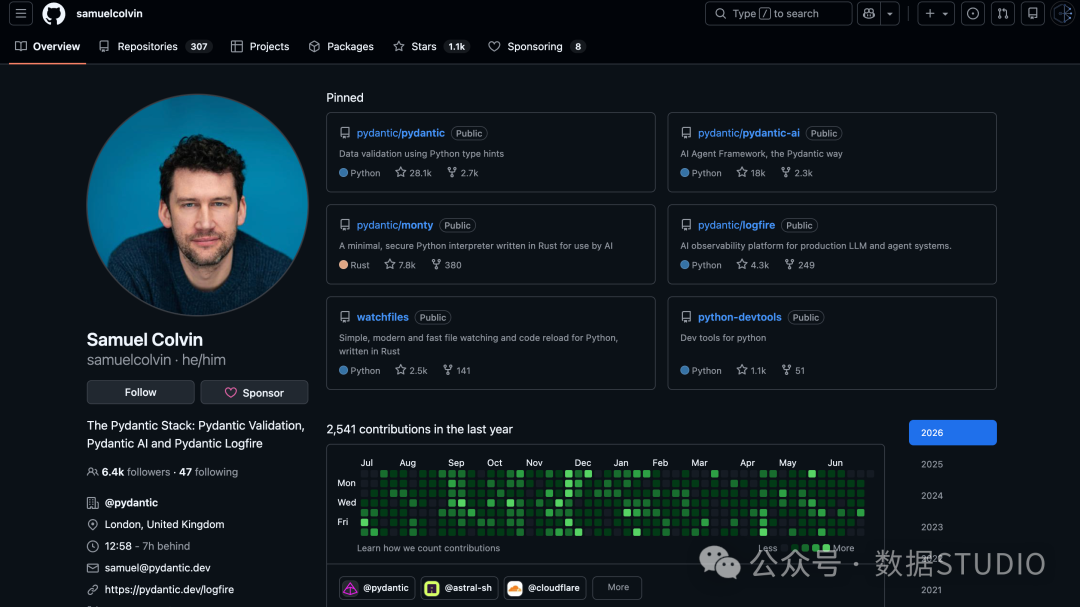This screenshot has width=1080, height=607.
Task: View 141 forks of watchfiles
Action: [x=456, y=370]
